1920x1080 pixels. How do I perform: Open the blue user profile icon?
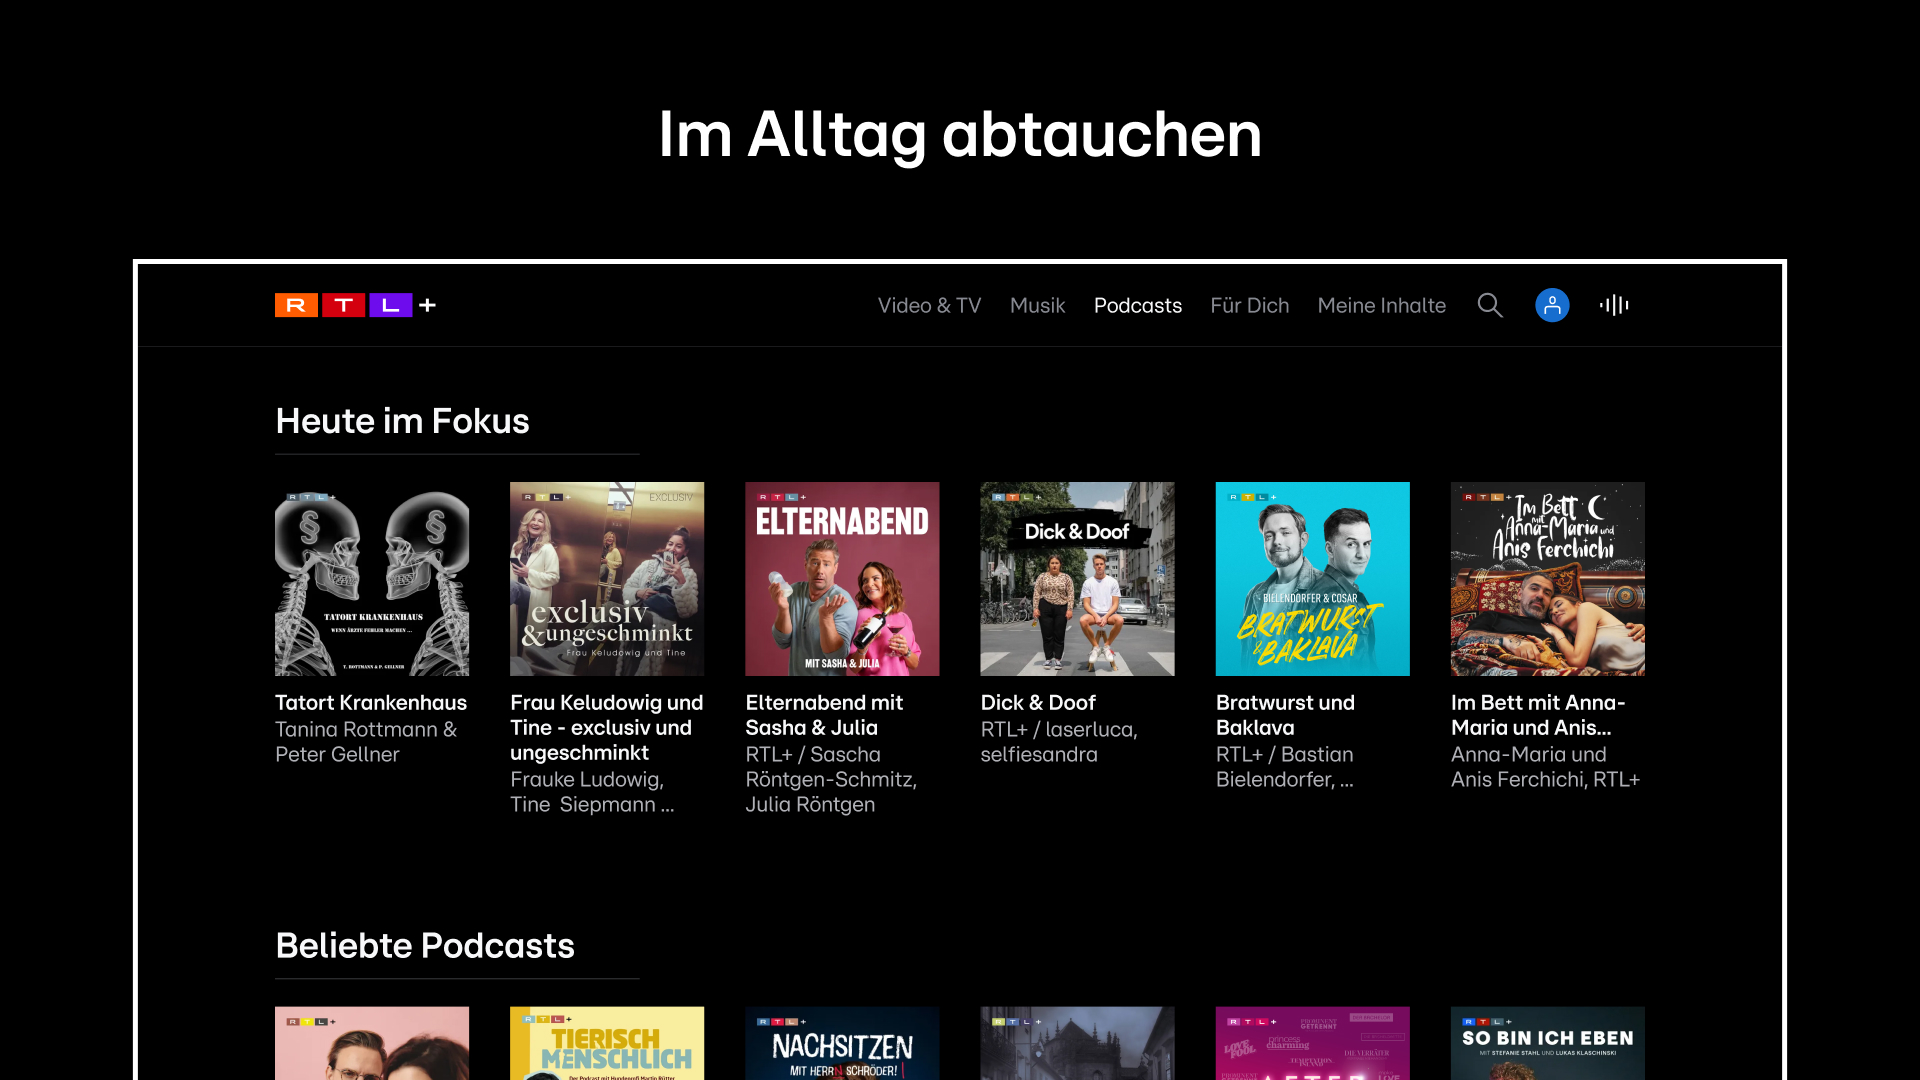tap(1552, 305)
